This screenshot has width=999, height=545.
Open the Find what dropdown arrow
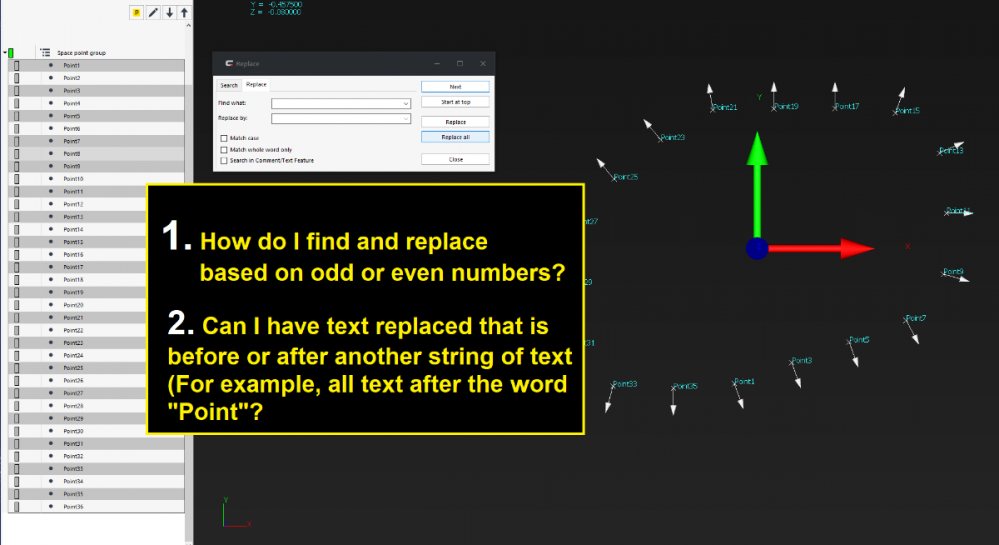pyautogui.click(x=405, y=103)
